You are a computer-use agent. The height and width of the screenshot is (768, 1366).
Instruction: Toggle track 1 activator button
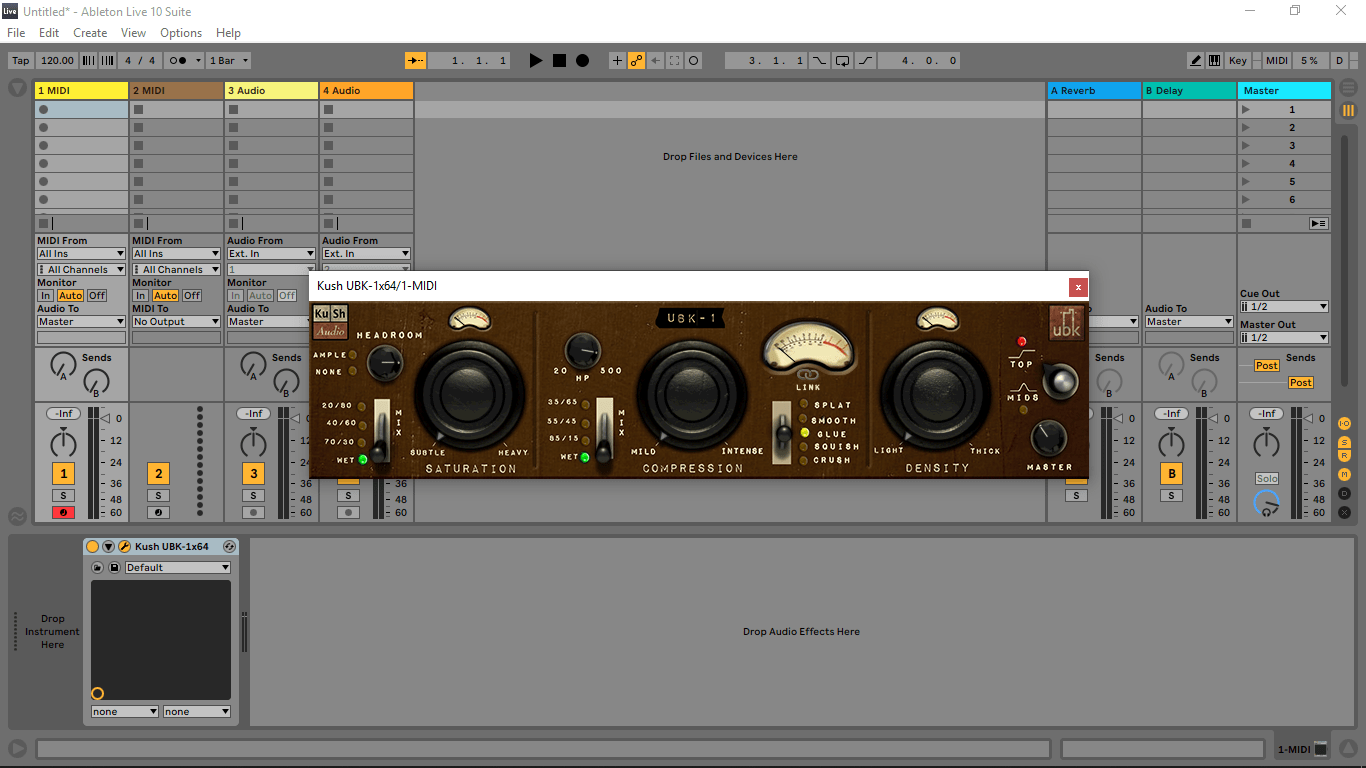(x=63, y=474)
